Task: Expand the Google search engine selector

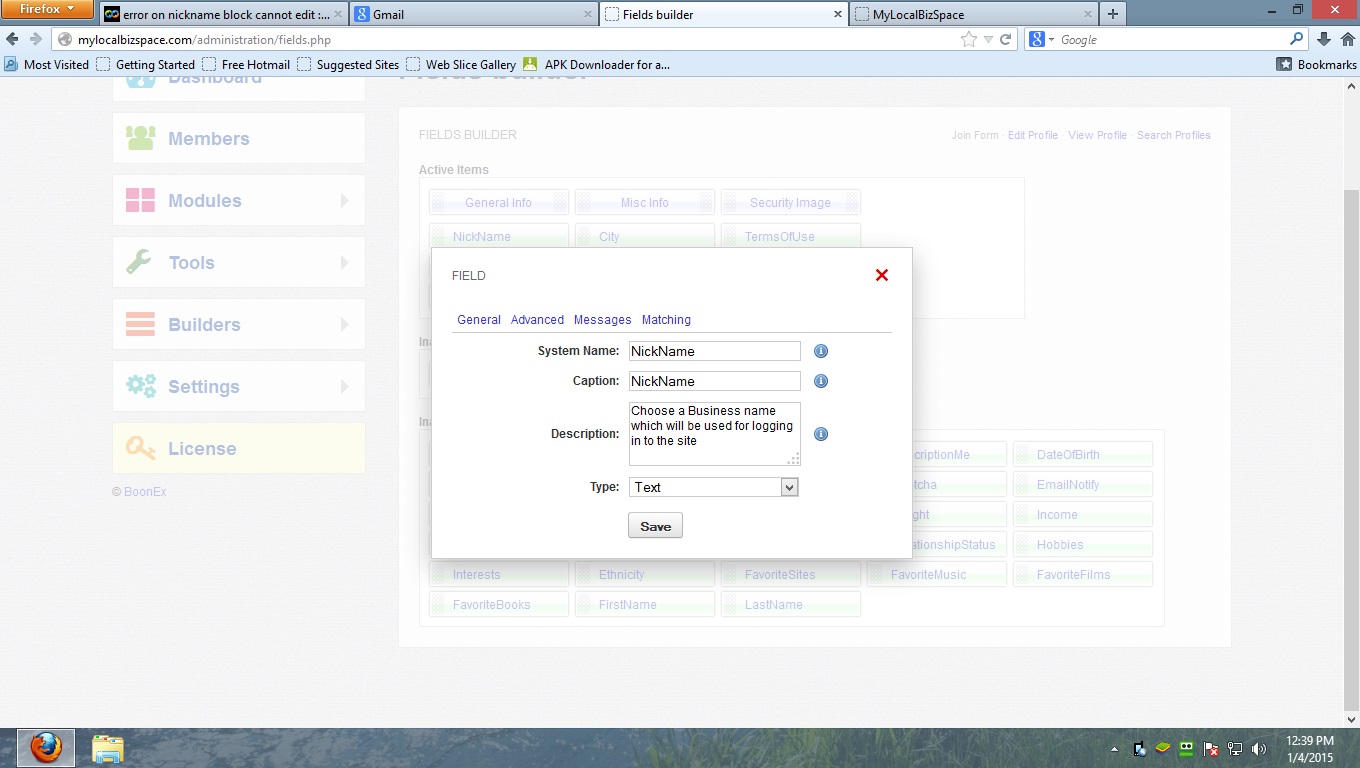Action: [1041, 40]
